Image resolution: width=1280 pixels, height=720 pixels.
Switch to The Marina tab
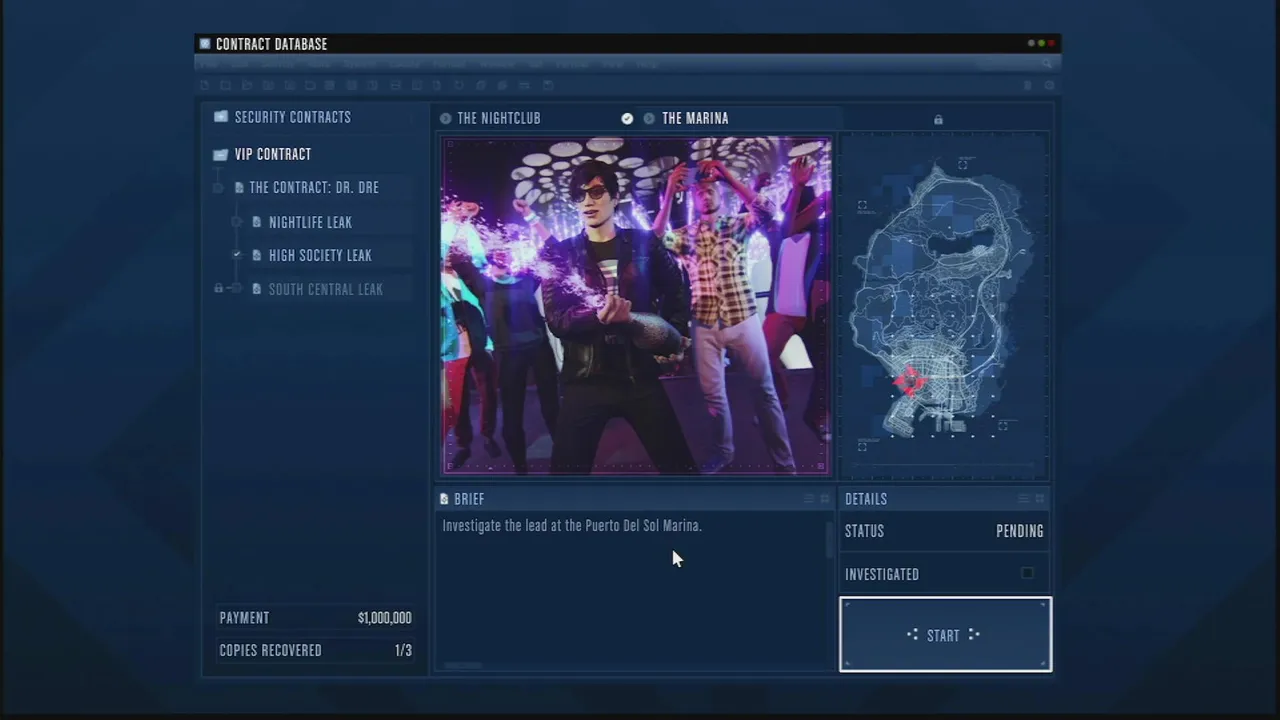point(695,118)
